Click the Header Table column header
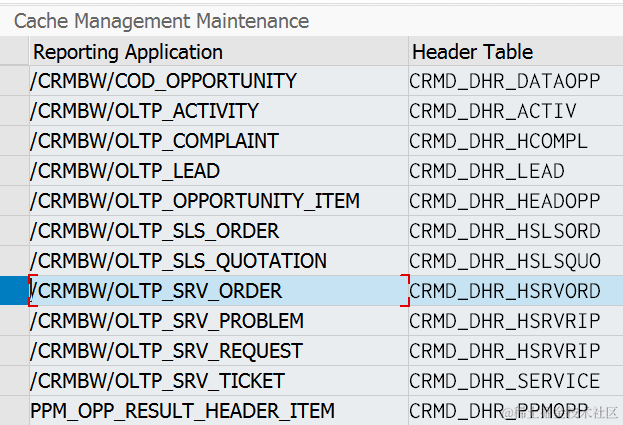Screen dimensions: 623x425 [x=516, y=52]
